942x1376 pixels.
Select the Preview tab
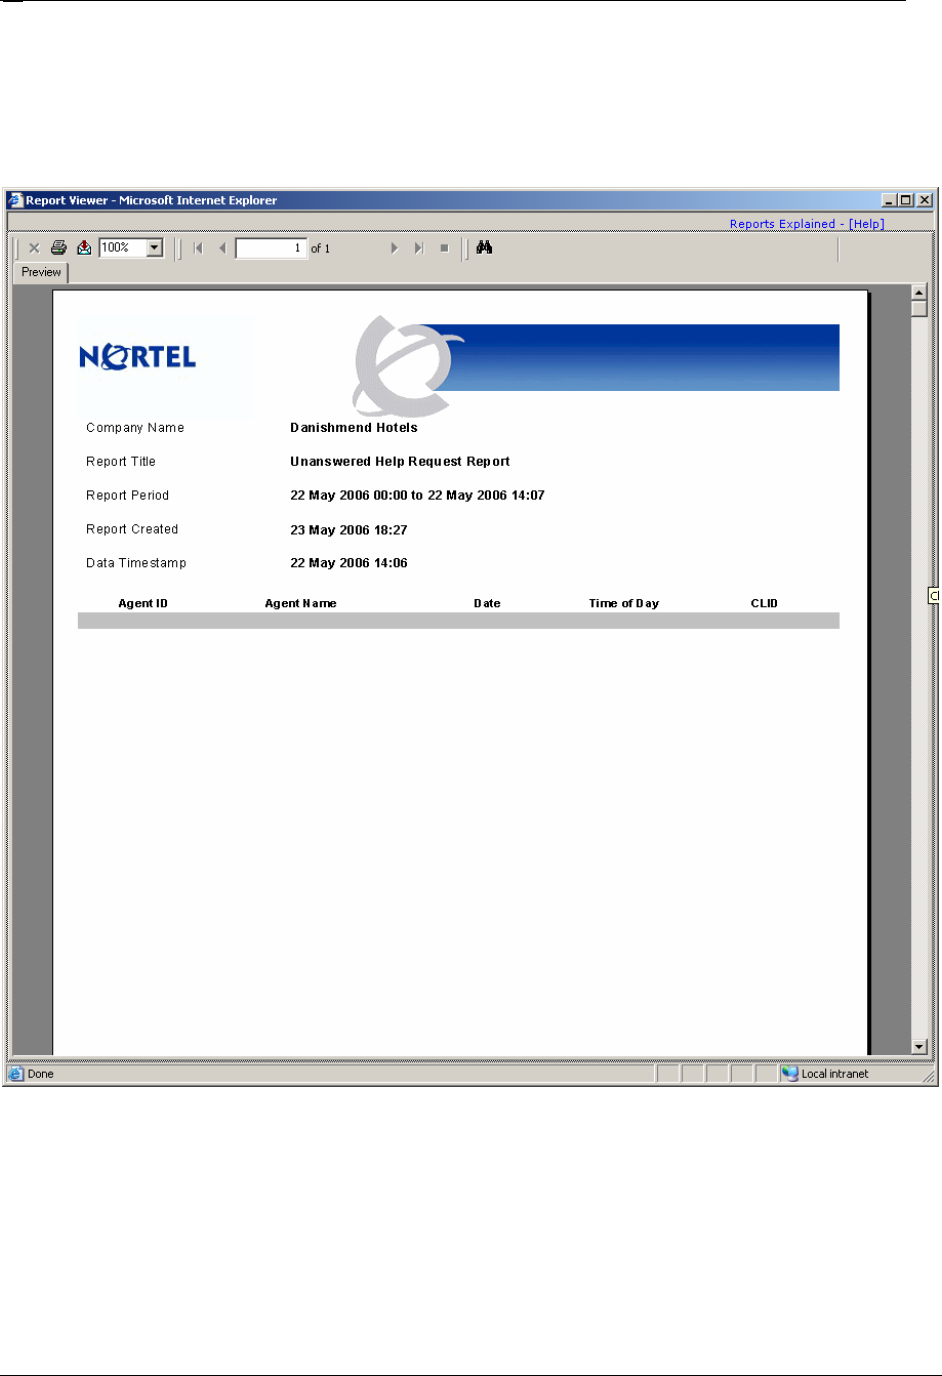[41, 272]
